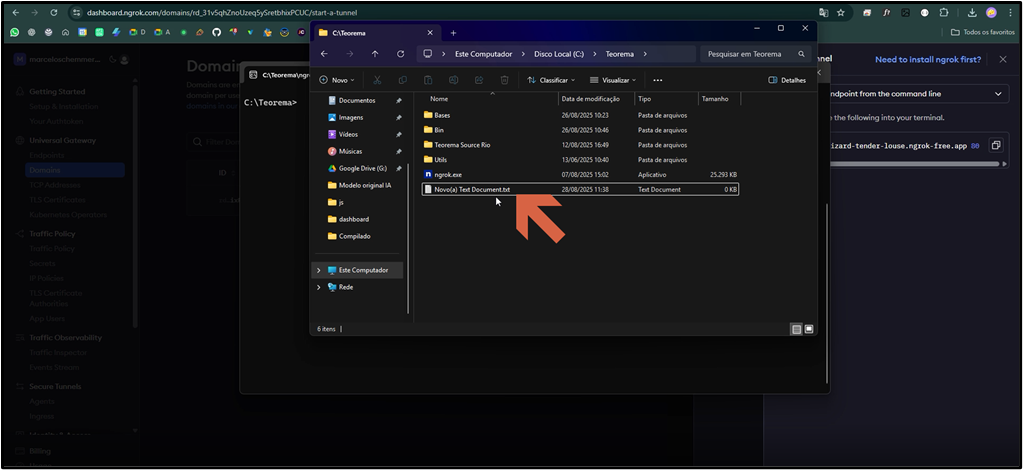Bookmark this page with the star icon
Viewport: 1023px width, 470px height.
tap(841, 12)
